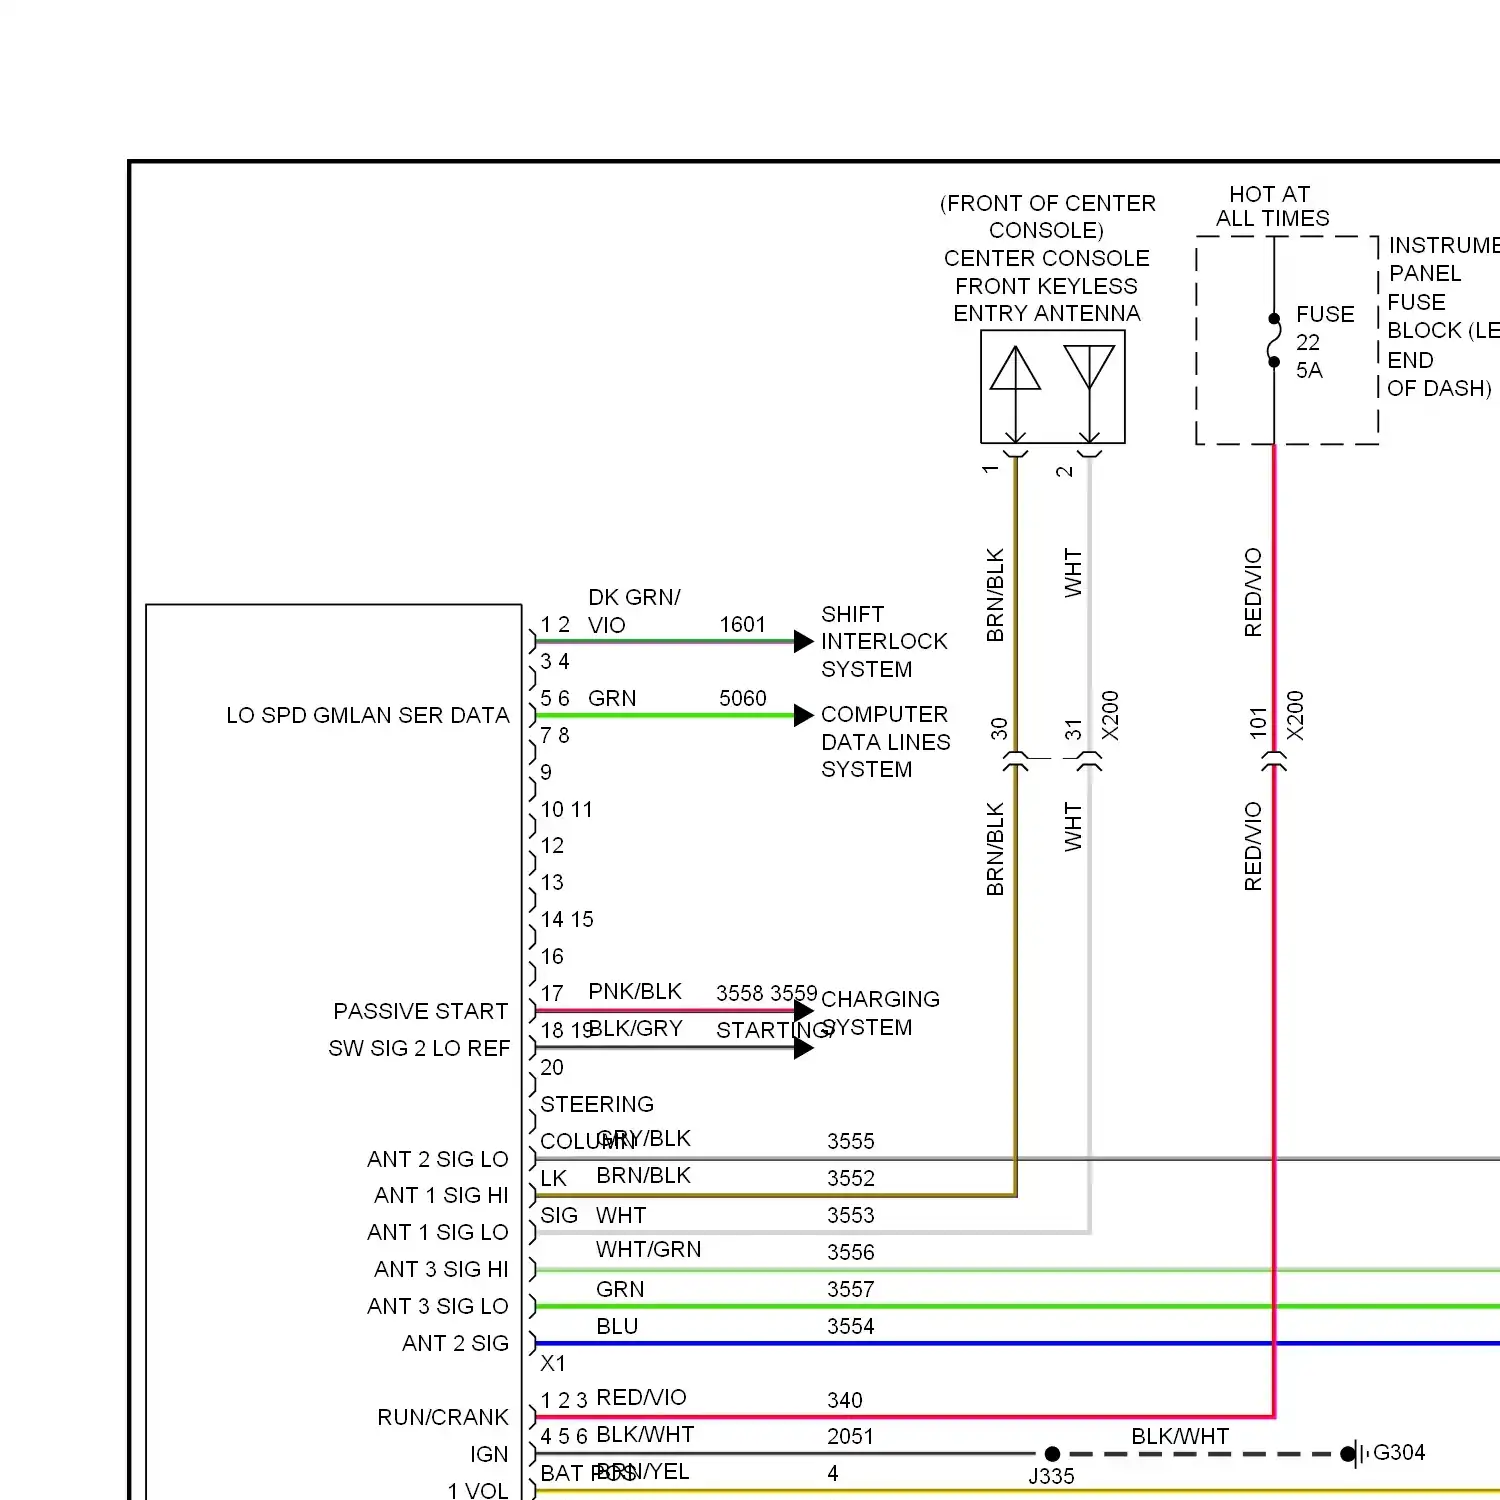This screenshot has width=1500, height=1500.
Task: Click the Instrument Panel Fuse Block label
Action: (1443, 317)
